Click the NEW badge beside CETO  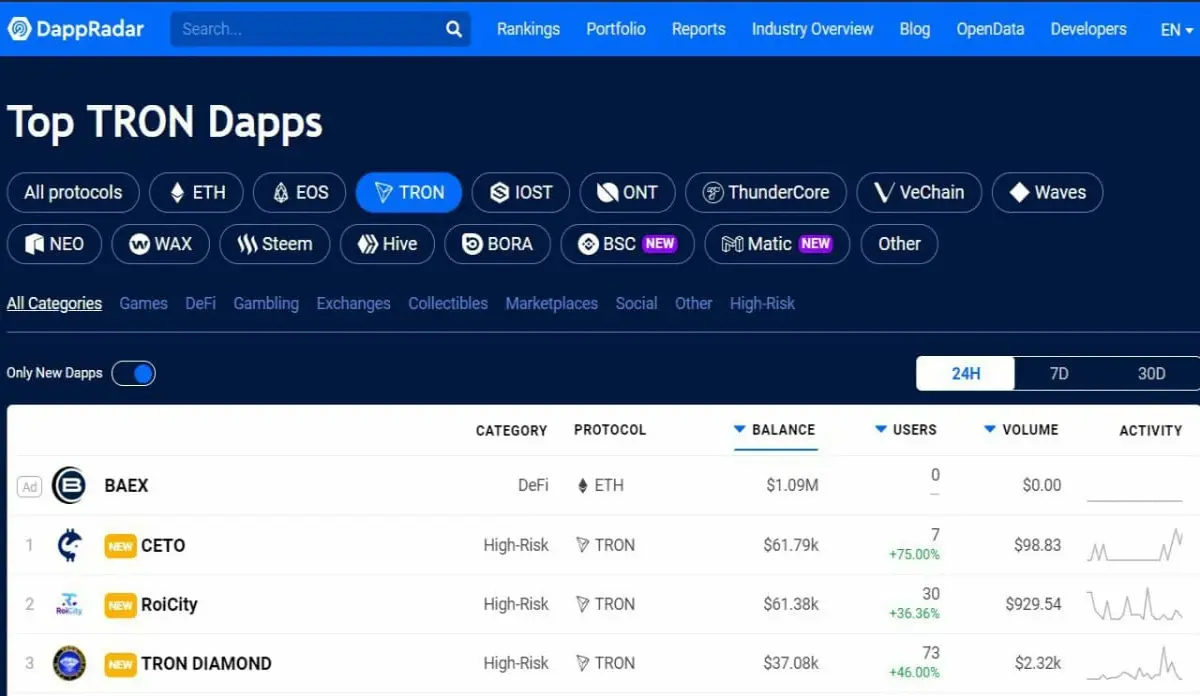tap(120, 546)
